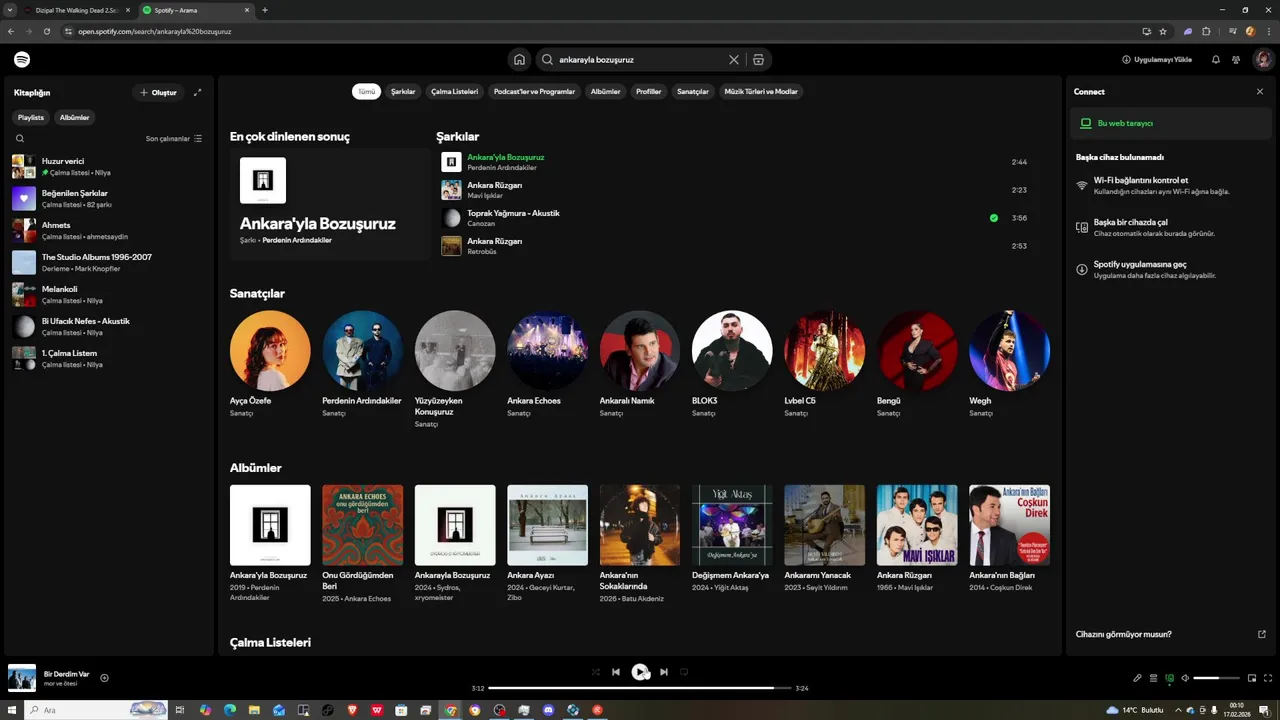Toggle repeat mode

(x=684, y=672)
